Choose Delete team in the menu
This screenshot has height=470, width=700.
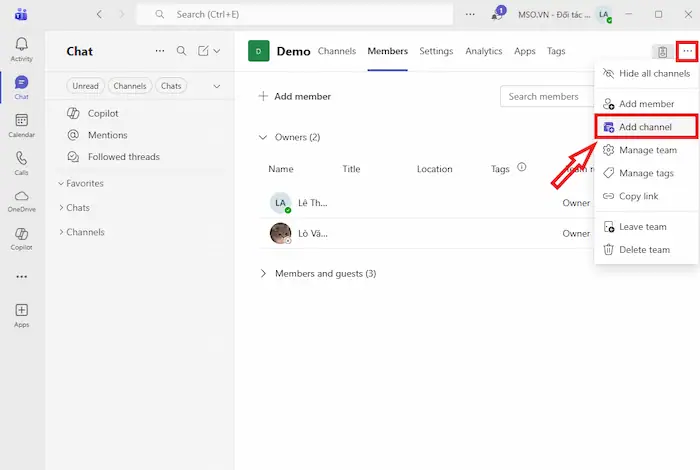click(x=644, y=250)
